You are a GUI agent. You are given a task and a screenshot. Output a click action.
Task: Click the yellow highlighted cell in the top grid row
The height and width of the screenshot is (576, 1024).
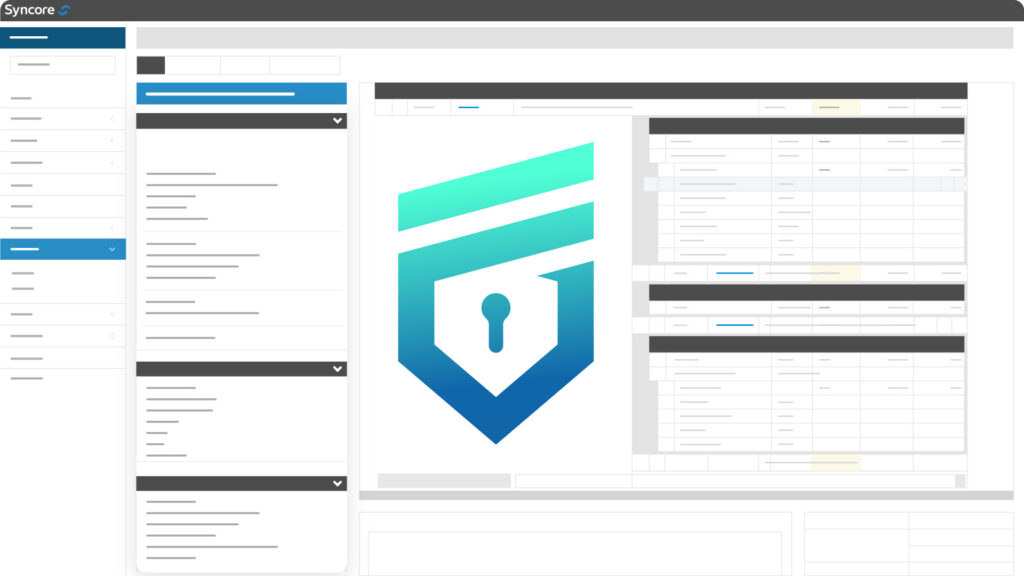(x=835, y=107)
